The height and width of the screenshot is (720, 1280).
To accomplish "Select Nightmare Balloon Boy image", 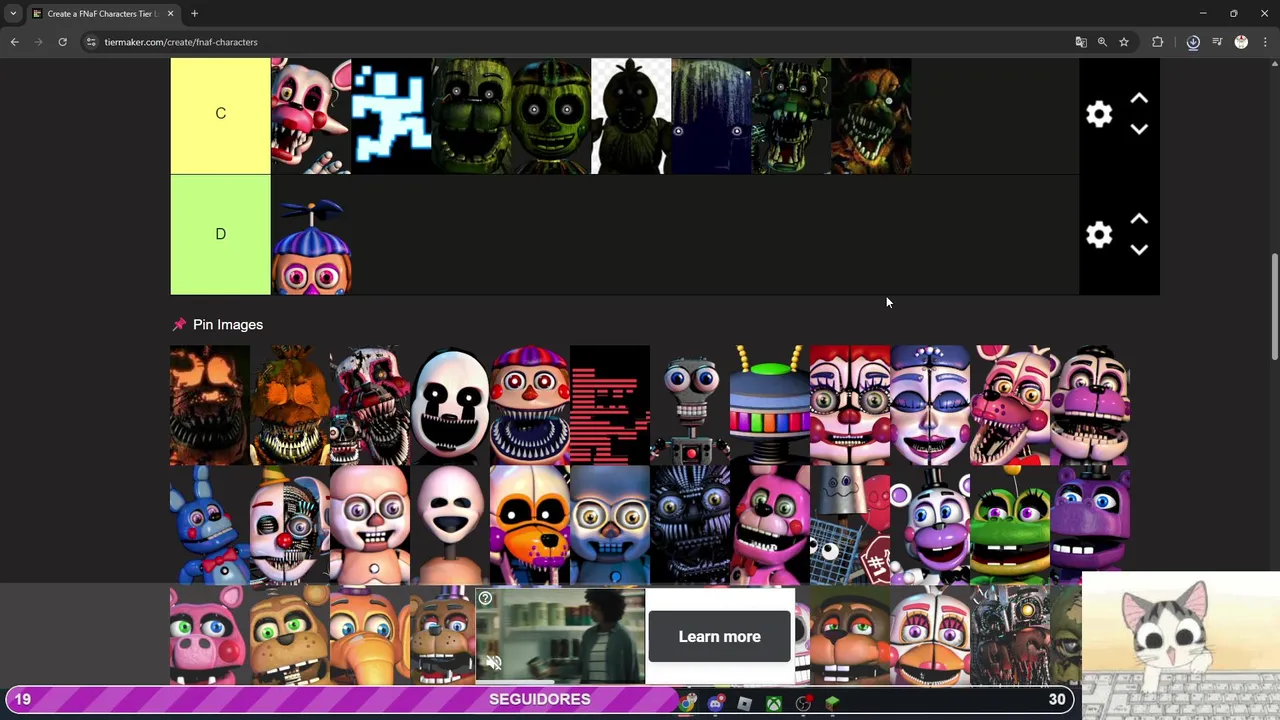I will 530,405.
